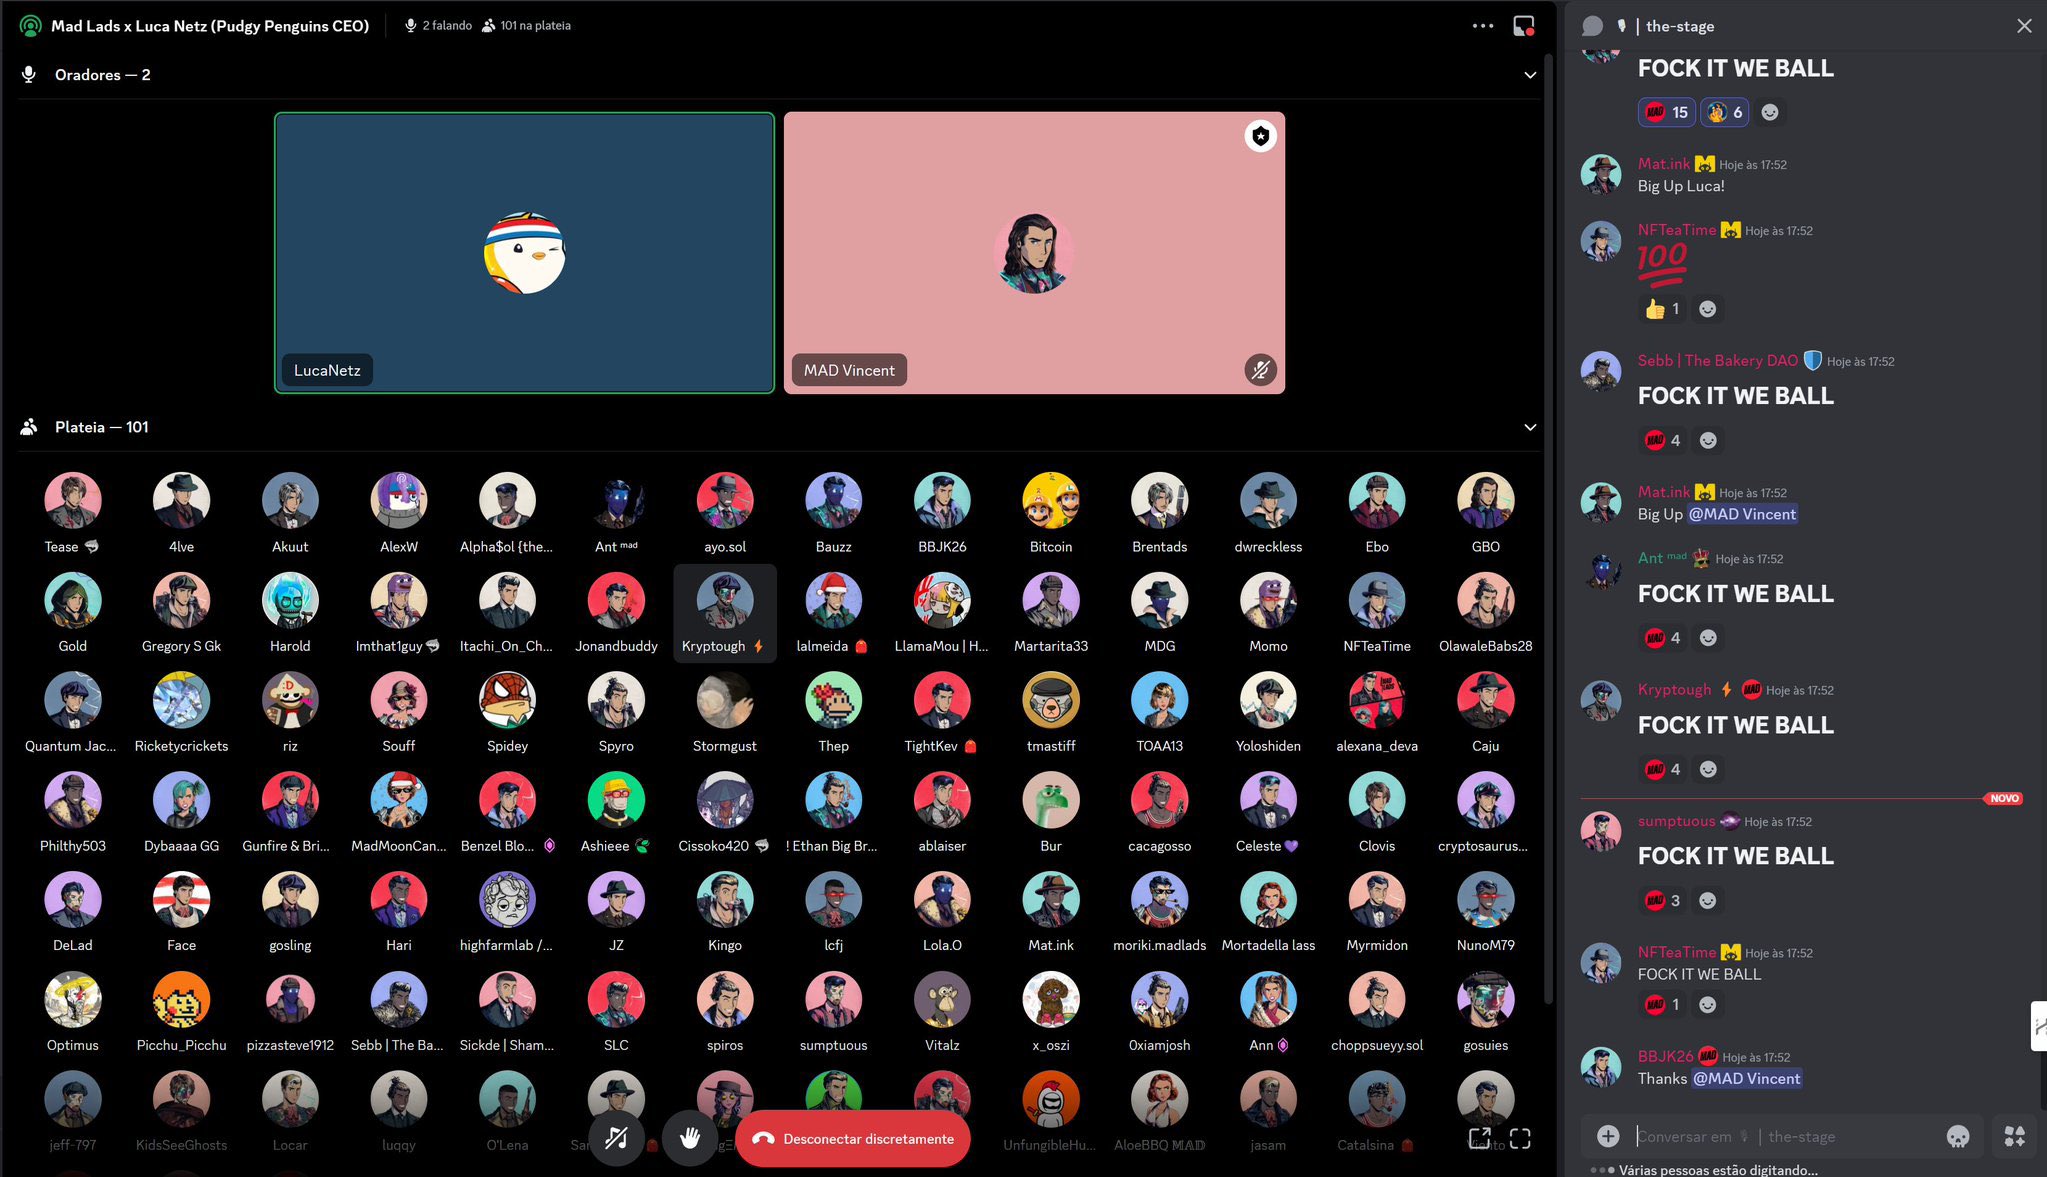Click the '101 na plateia' count in header
The height and width of the screenshot is (1177, 2047).
click(526, 26)
